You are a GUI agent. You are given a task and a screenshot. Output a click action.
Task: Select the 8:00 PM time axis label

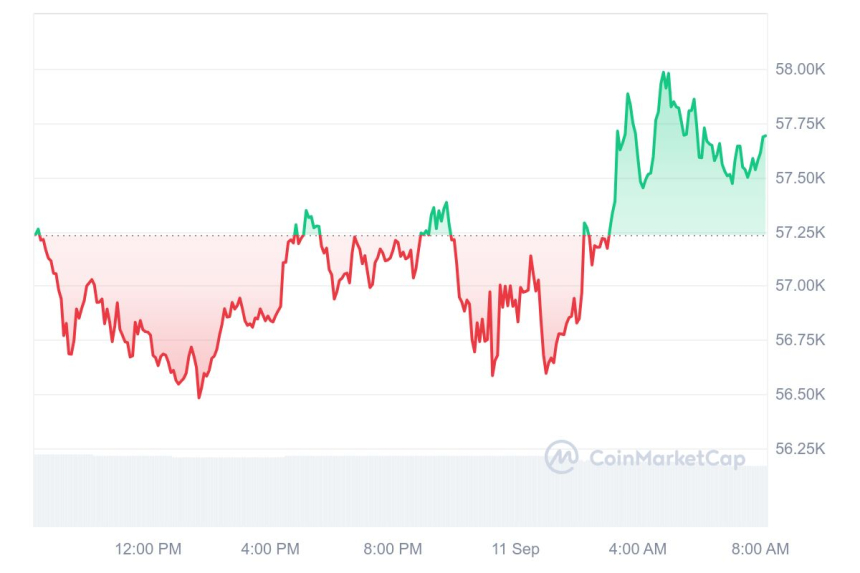(x=392, y=549)
